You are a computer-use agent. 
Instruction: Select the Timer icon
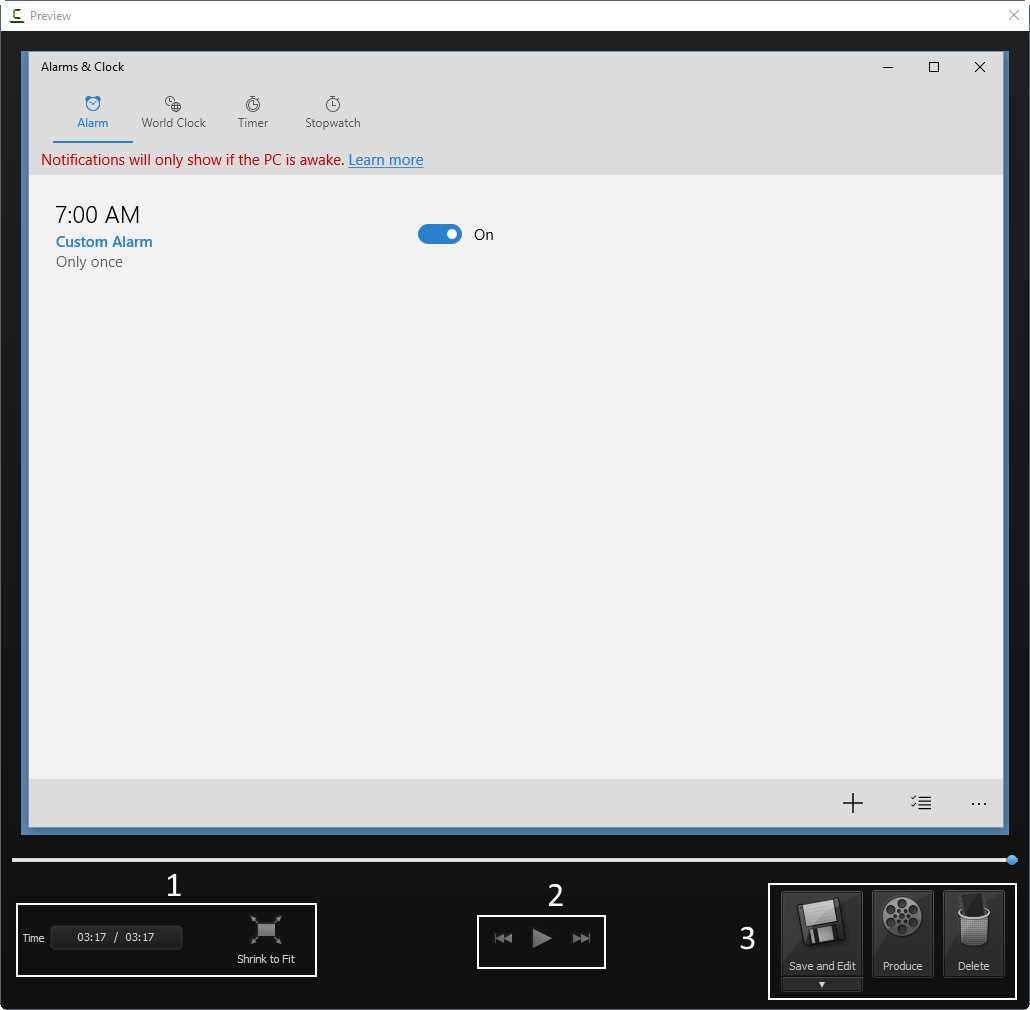coord(252,104)
